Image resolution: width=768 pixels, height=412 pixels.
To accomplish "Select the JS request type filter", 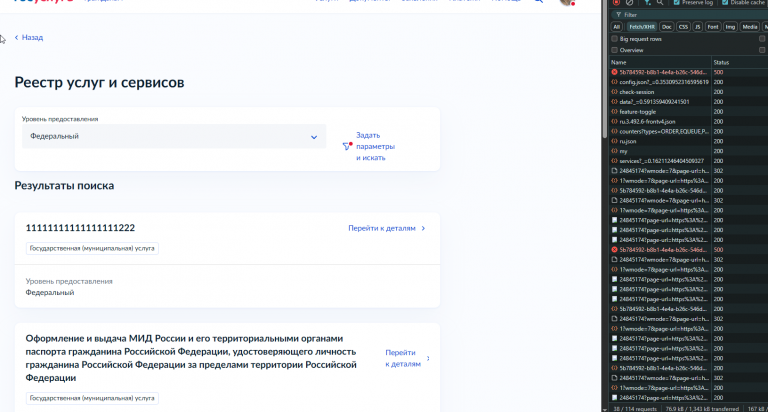I will (697, 27).
